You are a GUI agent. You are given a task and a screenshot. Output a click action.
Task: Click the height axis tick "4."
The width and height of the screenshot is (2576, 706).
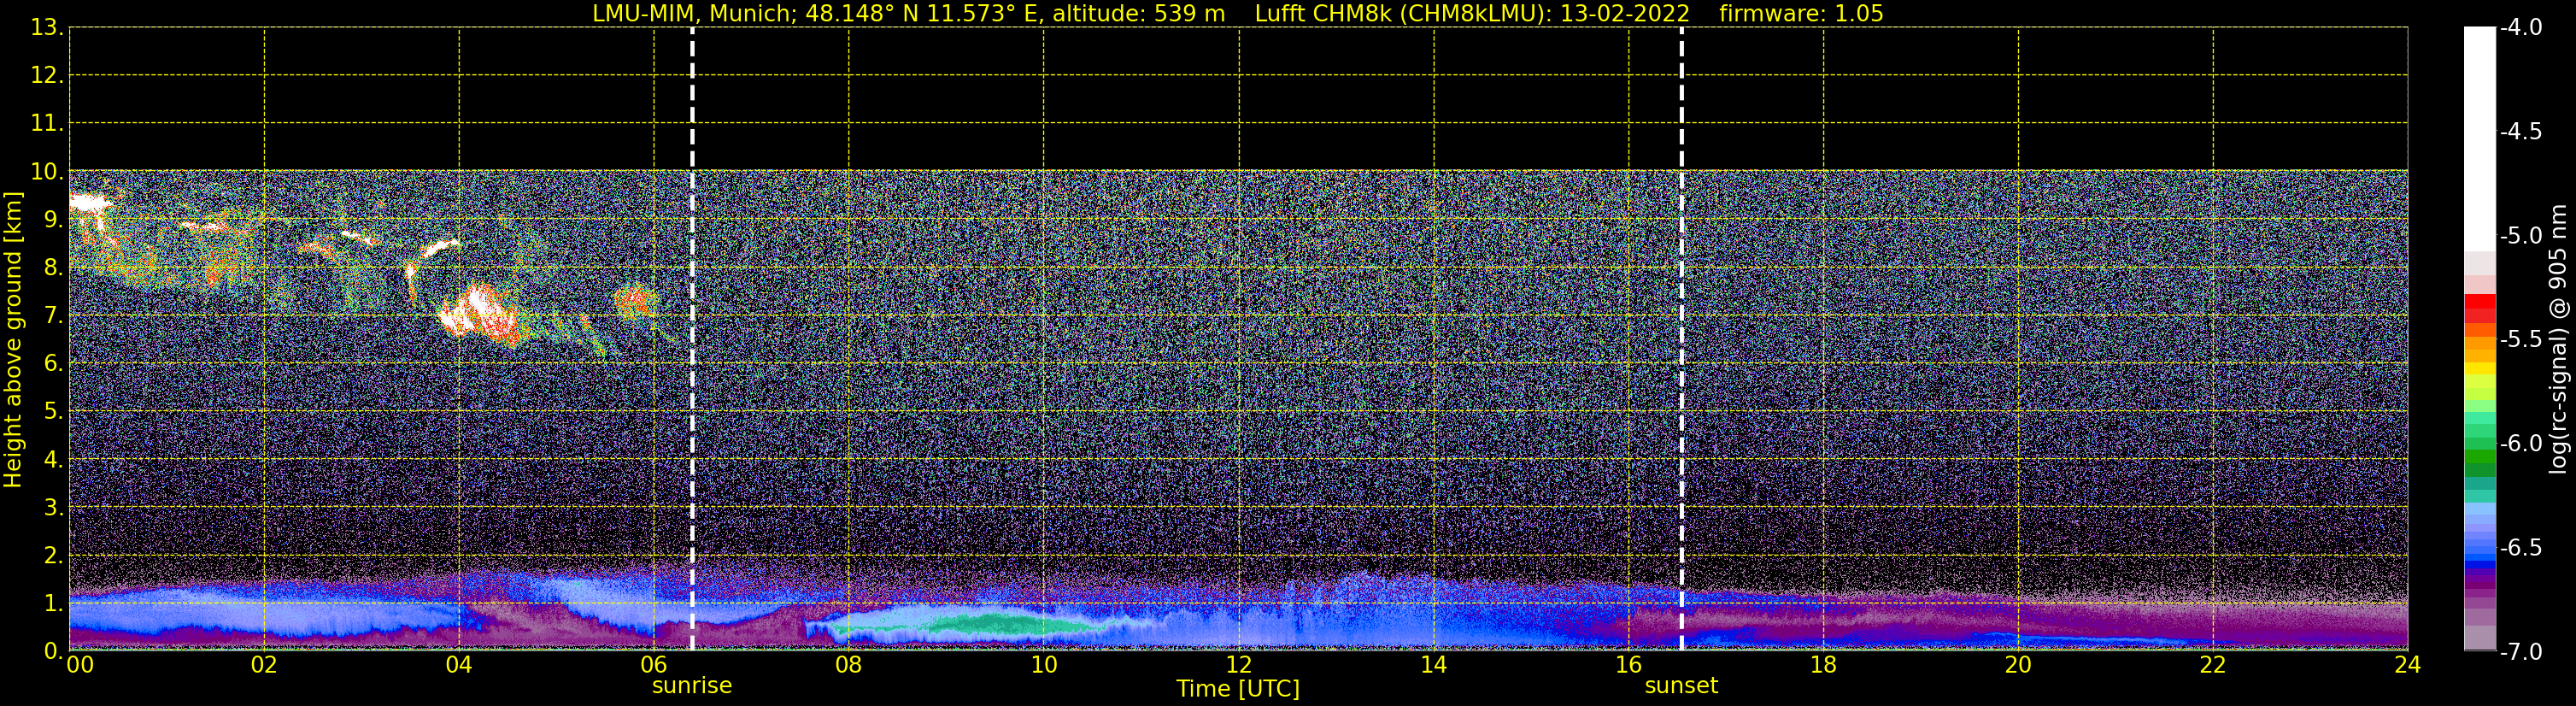point(53,460)
